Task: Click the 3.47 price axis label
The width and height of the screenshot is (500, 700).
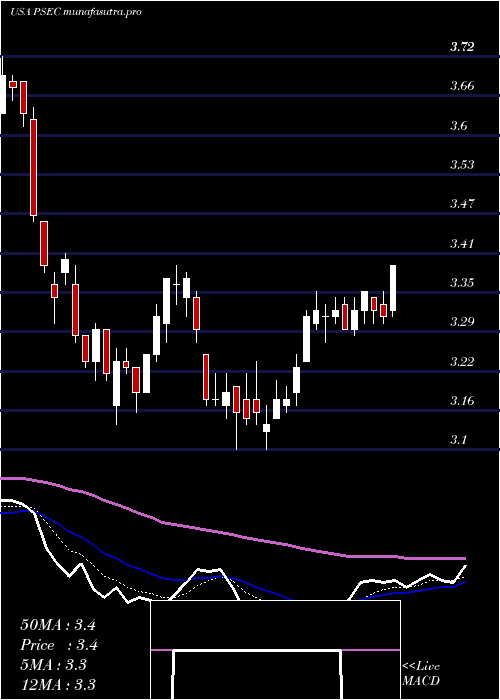Action: pos(462,204)
